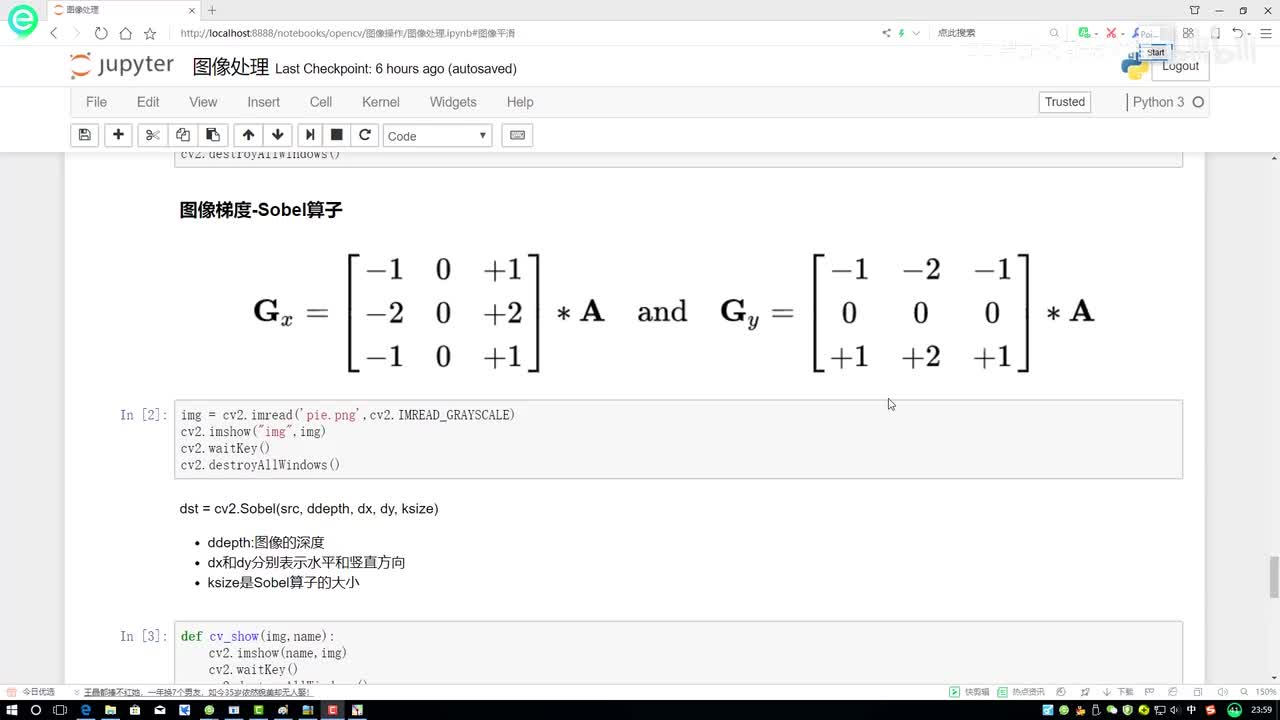Click the Sobel formula image
The height and width of the screenshot is (720, 1280).
[x=674, y=313]
